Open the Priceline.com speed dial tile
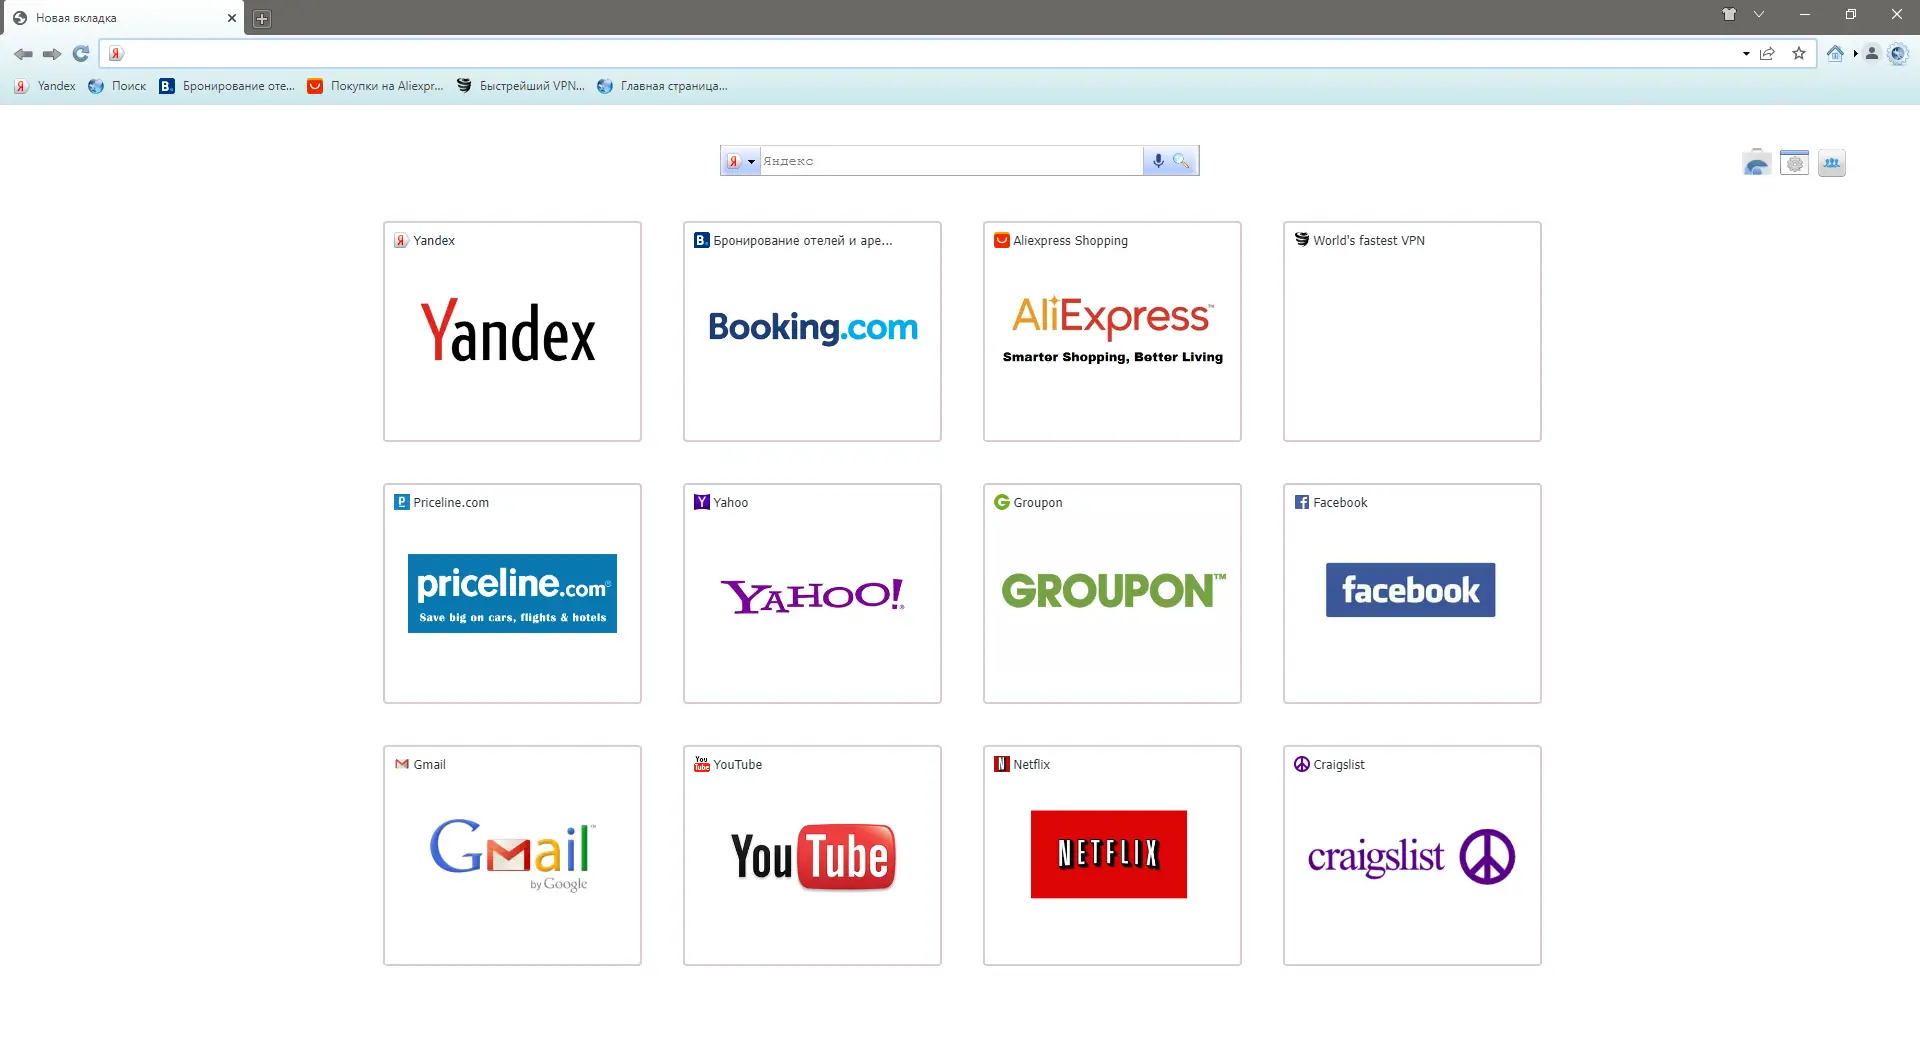Image resolution: width=1920 pixels, height=1040 pixels. coord(512,593)
